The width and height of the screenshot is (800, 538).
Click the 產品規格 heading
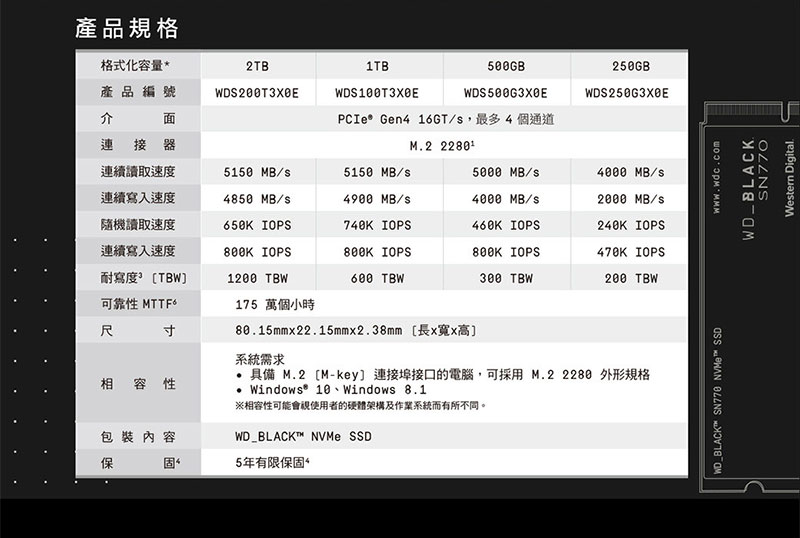[127, 28]
